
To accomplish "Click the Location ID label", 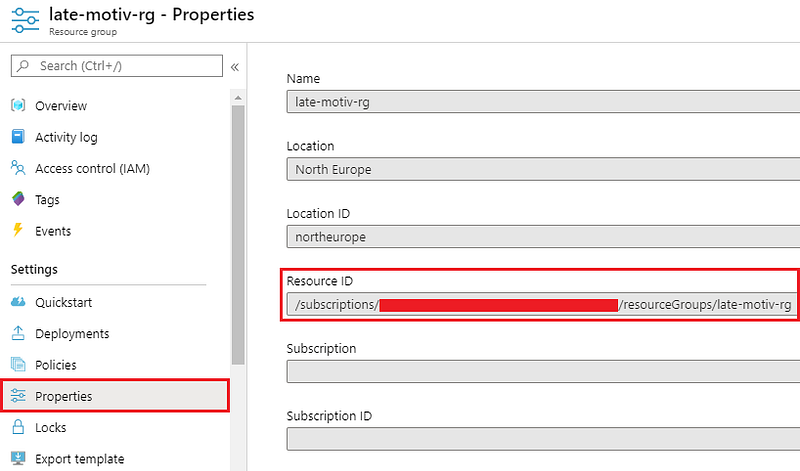I will (x=318, y=213).
